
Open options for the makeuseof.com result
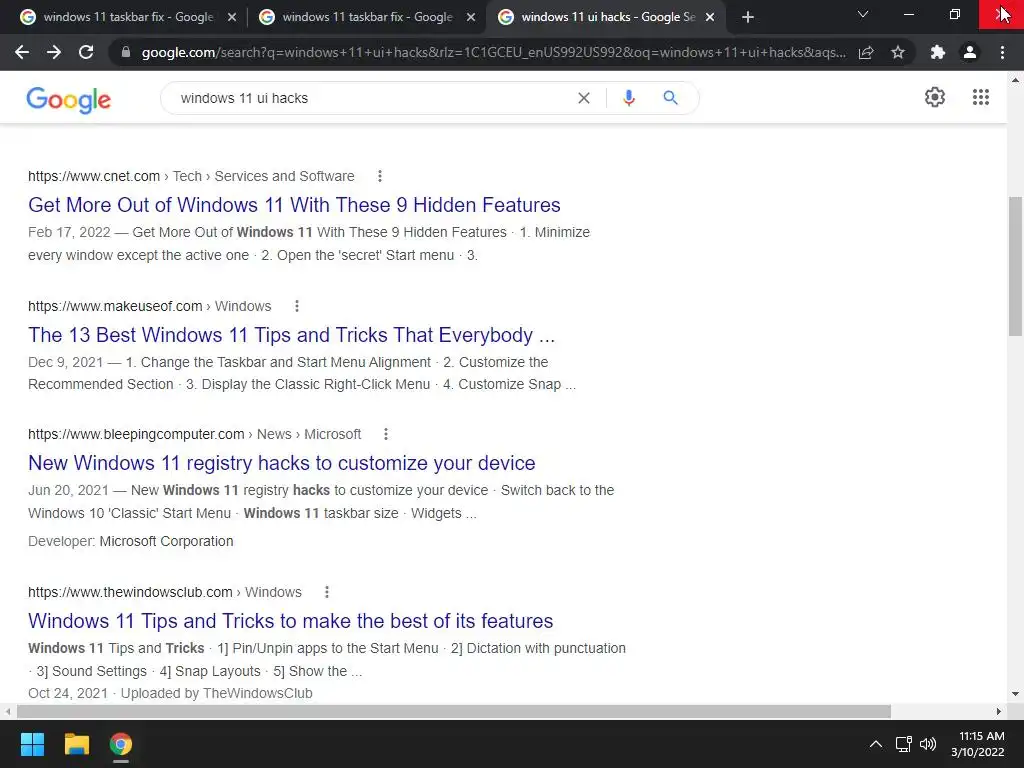tap(296, 306)
